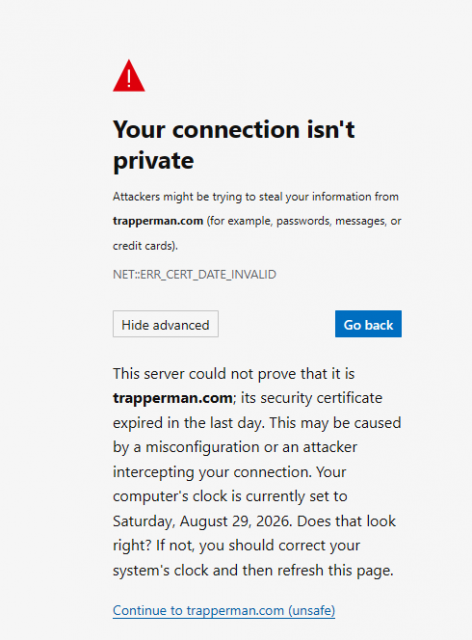
Task: Go back to the previous safe page
Action: tap(368, 324)
